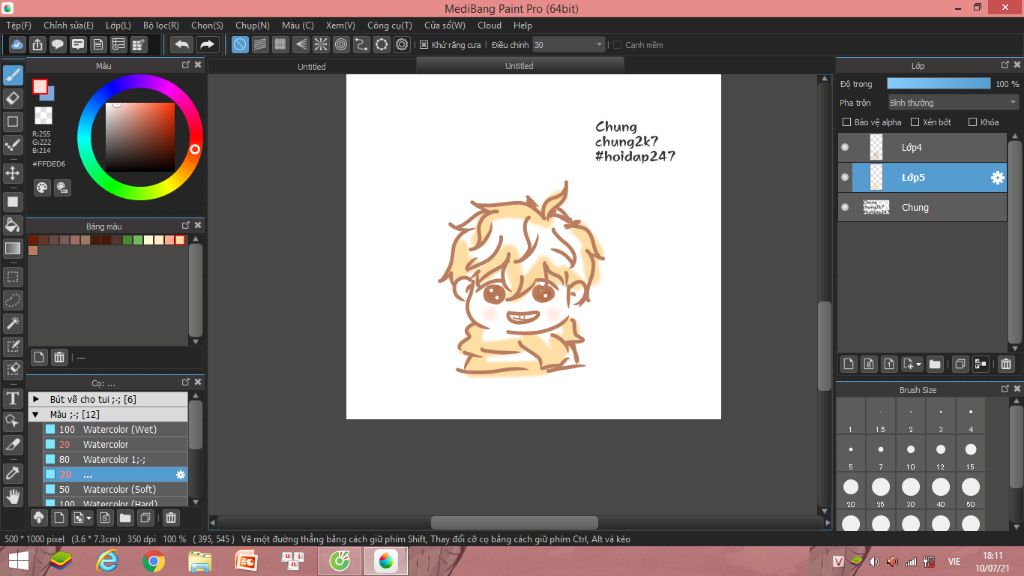Viewport: 1024px width, 576px height.
Task: Expand the 'Bút vẽ cho tui' brush group
Action: coord(36,399)
